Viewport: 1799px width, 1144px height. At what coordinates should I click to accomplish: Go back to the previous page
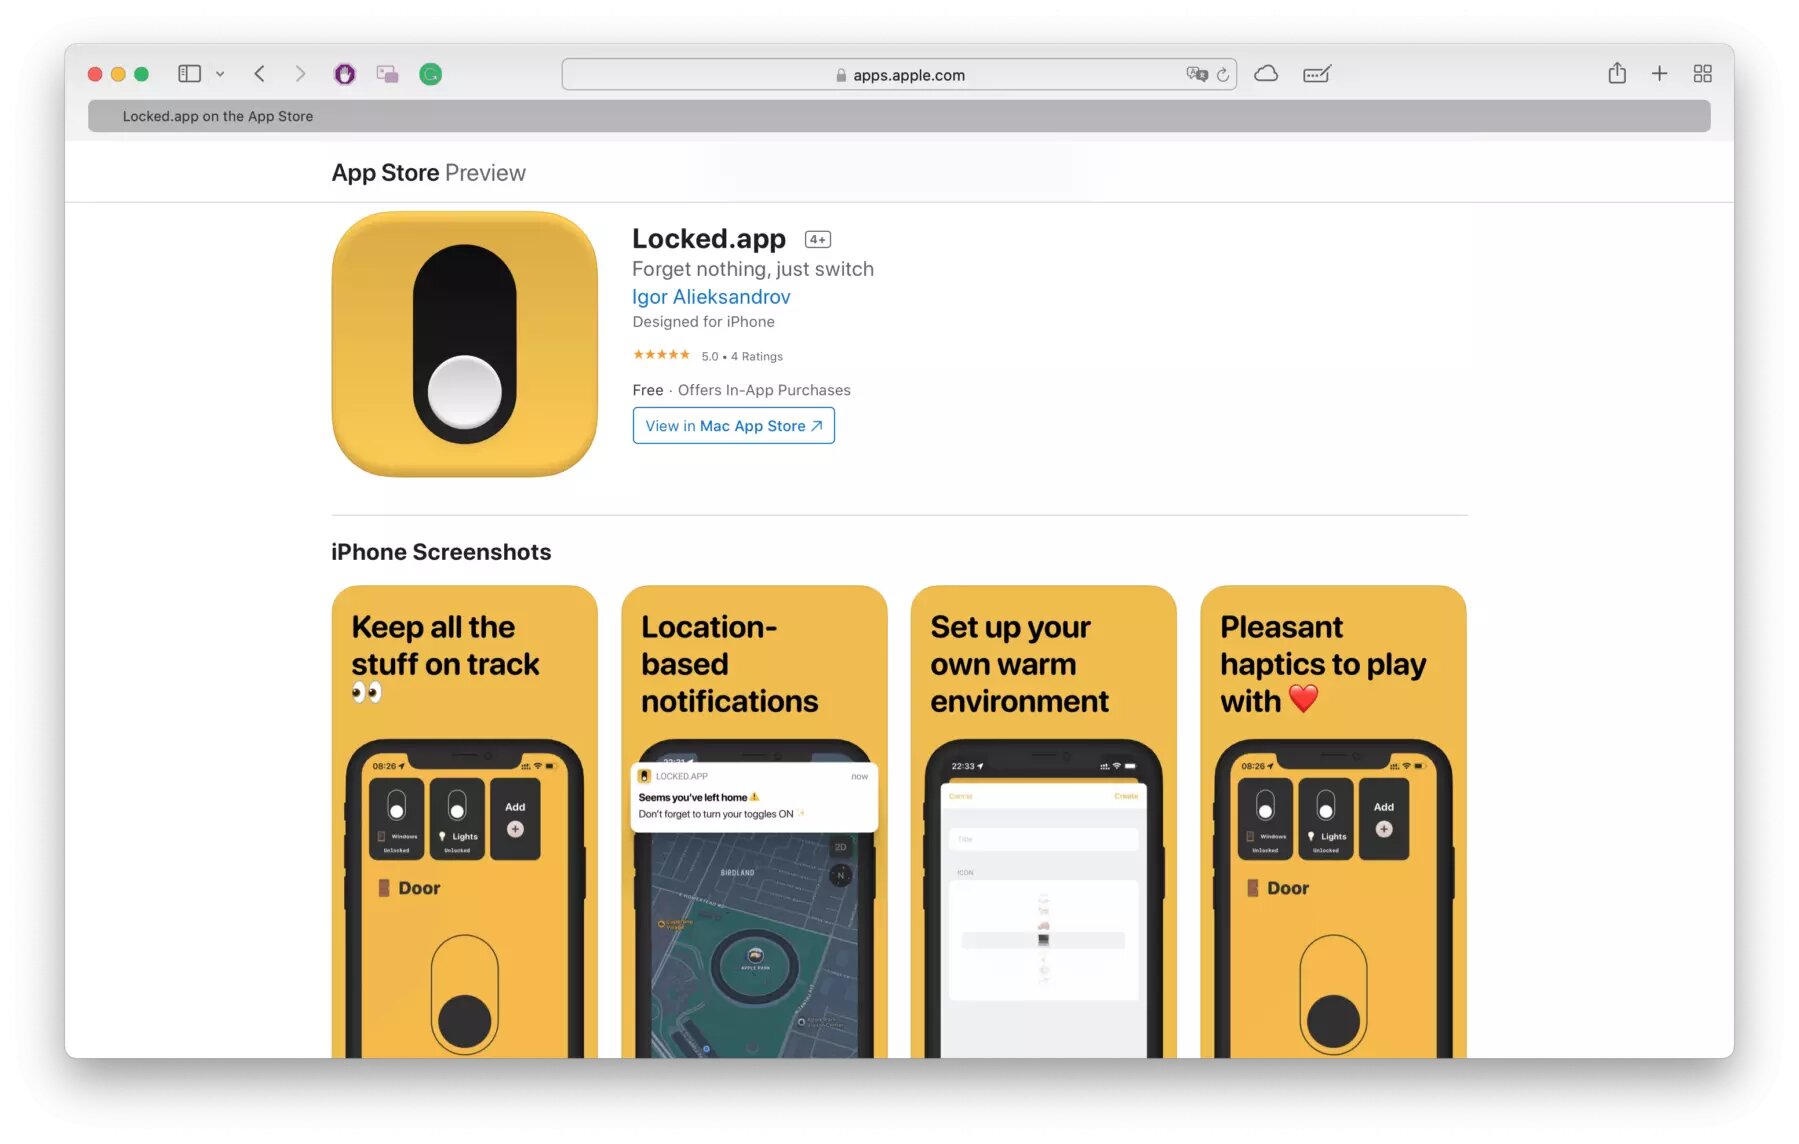[x=260, y=74]
